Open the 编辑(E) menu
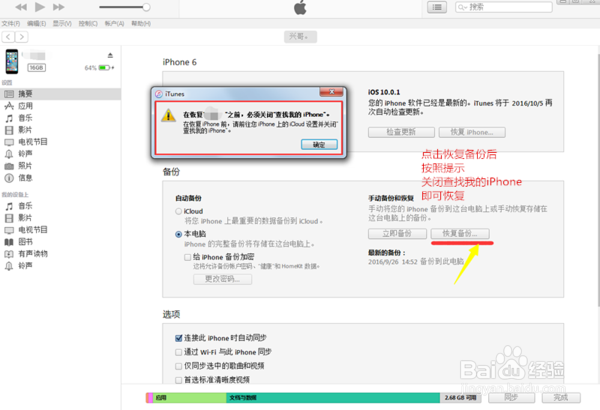The height and width of the screenshot is (410, 600). tap(36, 24)
